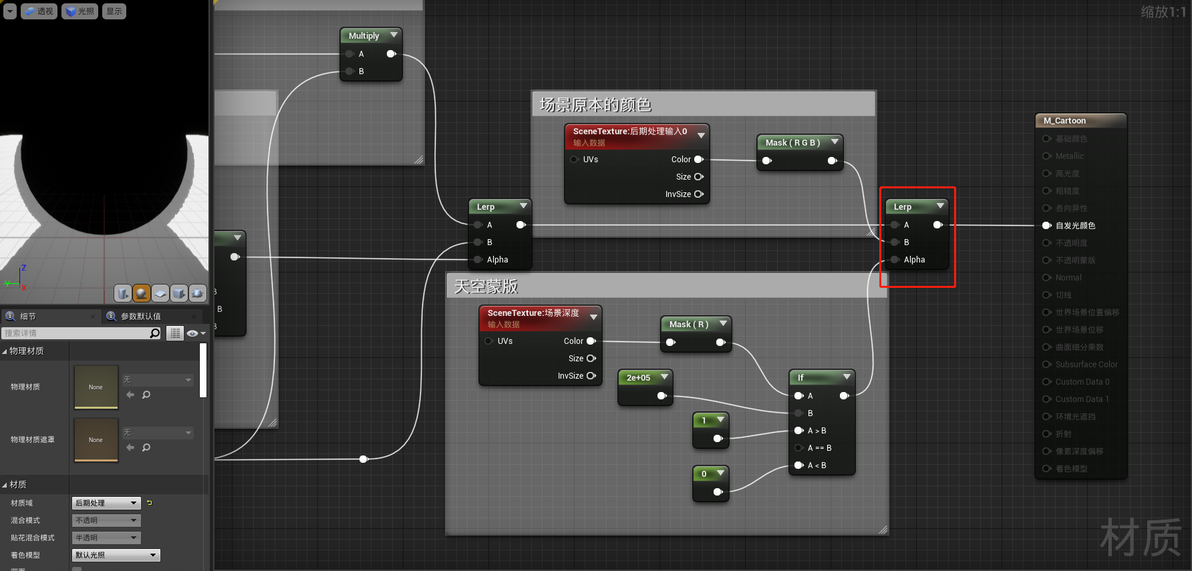The height and width of the screenshot is (571, 1192).
Task: Toggle the checkbox below 着色模型
Action: click(77, 569)
